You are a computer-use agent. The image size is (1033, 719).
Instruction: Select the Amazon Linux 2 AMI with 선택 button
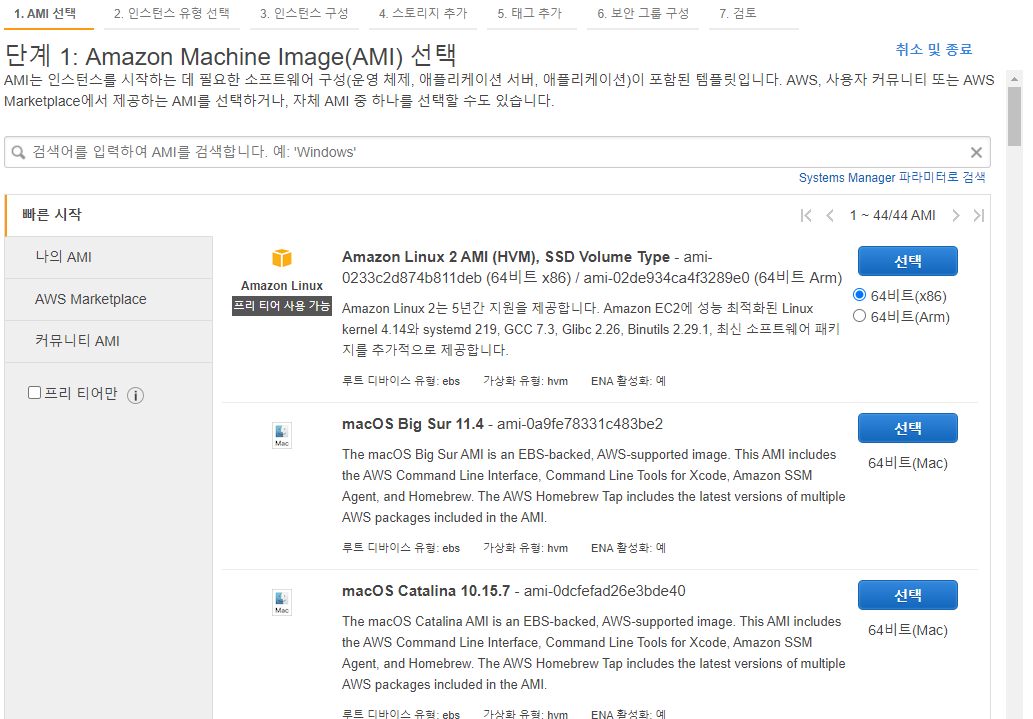coord(907,261)
